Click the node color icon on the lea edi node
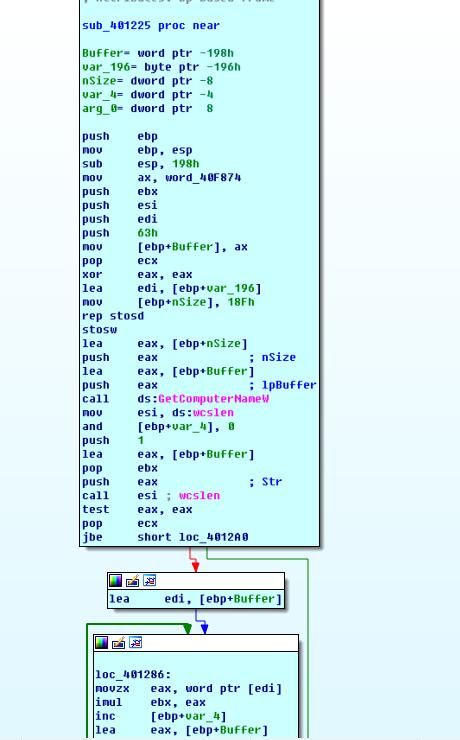This screenshot has height=740, width=460. point(116,580)
